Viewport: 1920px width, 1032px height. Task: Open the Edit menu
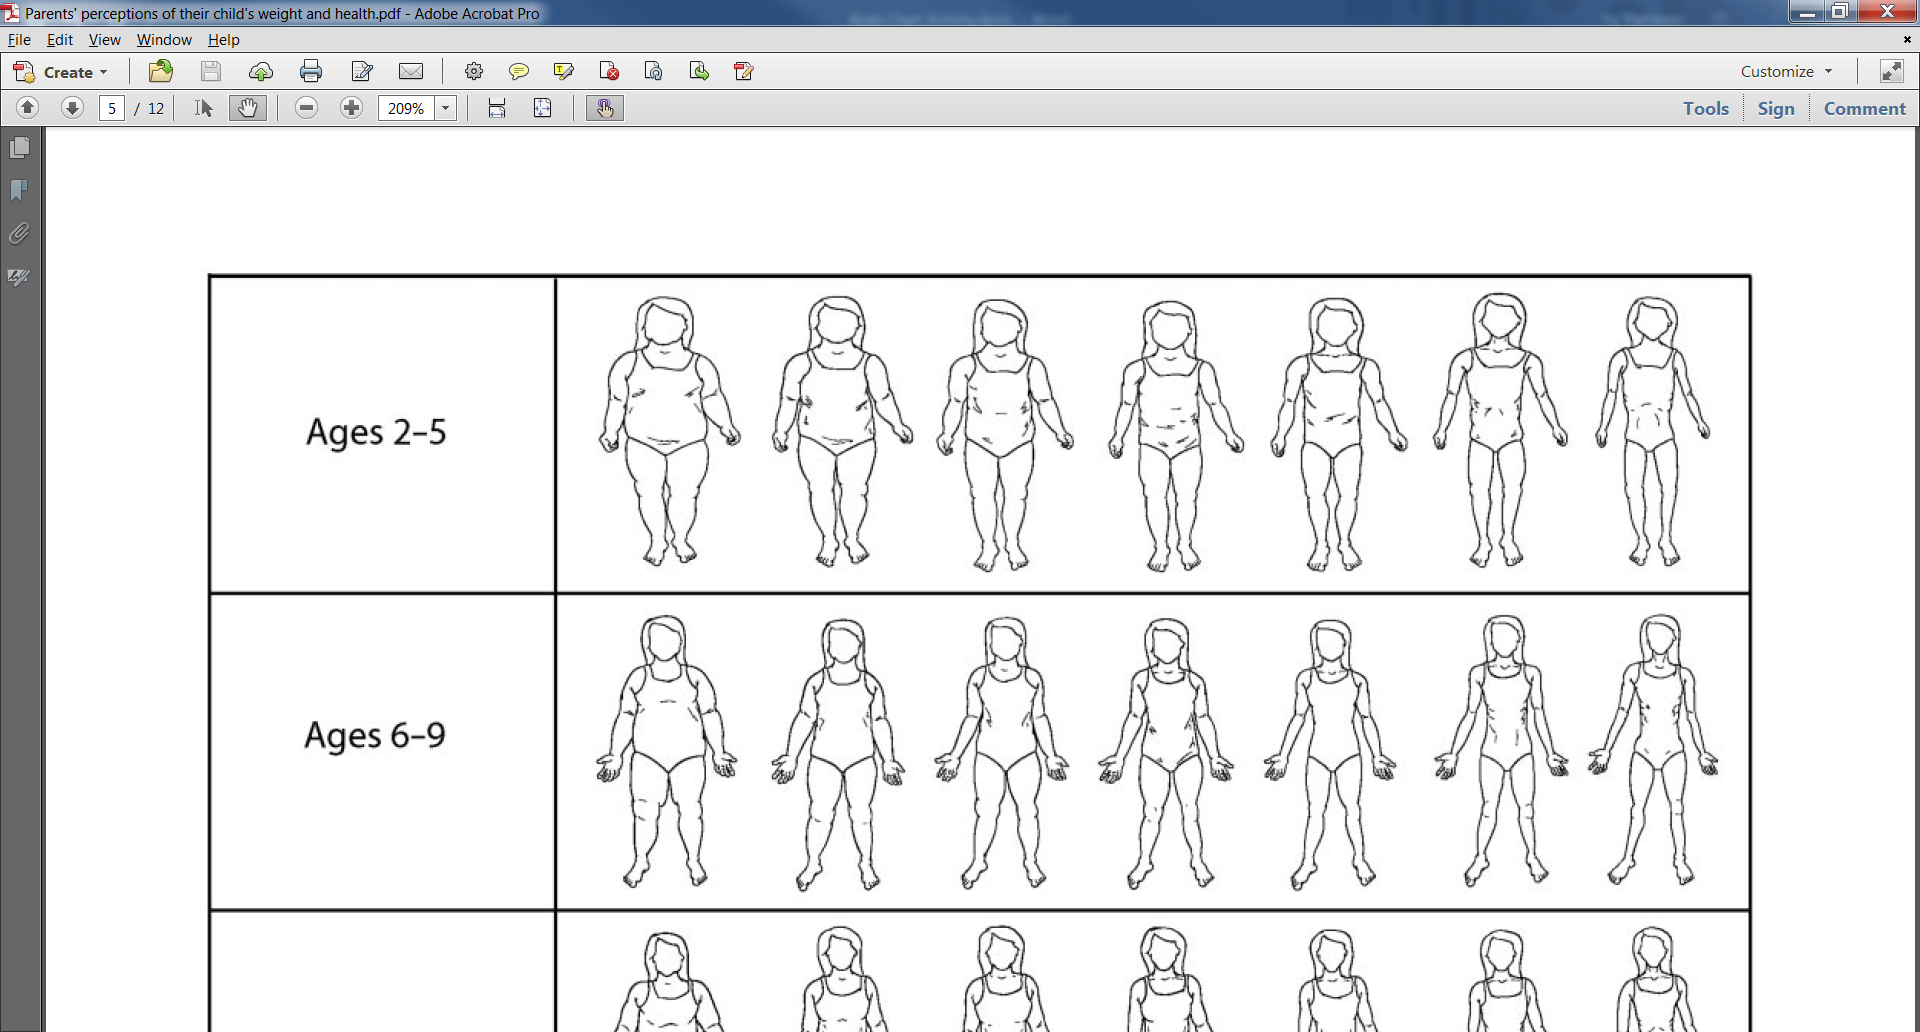(60, 40)
